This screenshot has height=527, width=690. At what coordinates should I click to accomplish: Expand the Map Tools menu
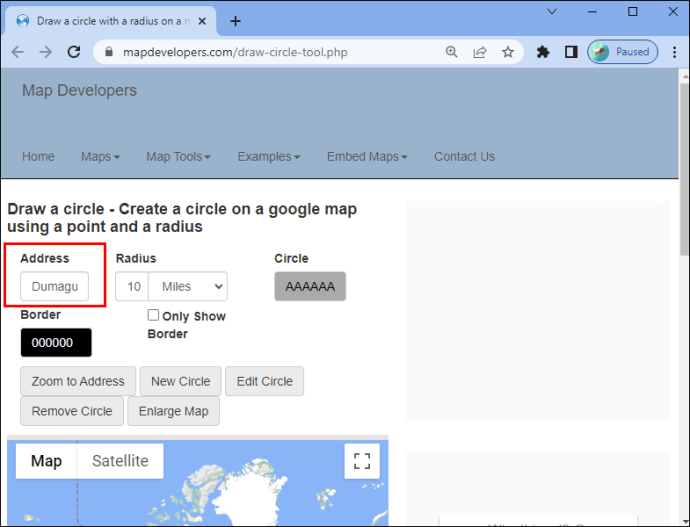pos(178,157)
